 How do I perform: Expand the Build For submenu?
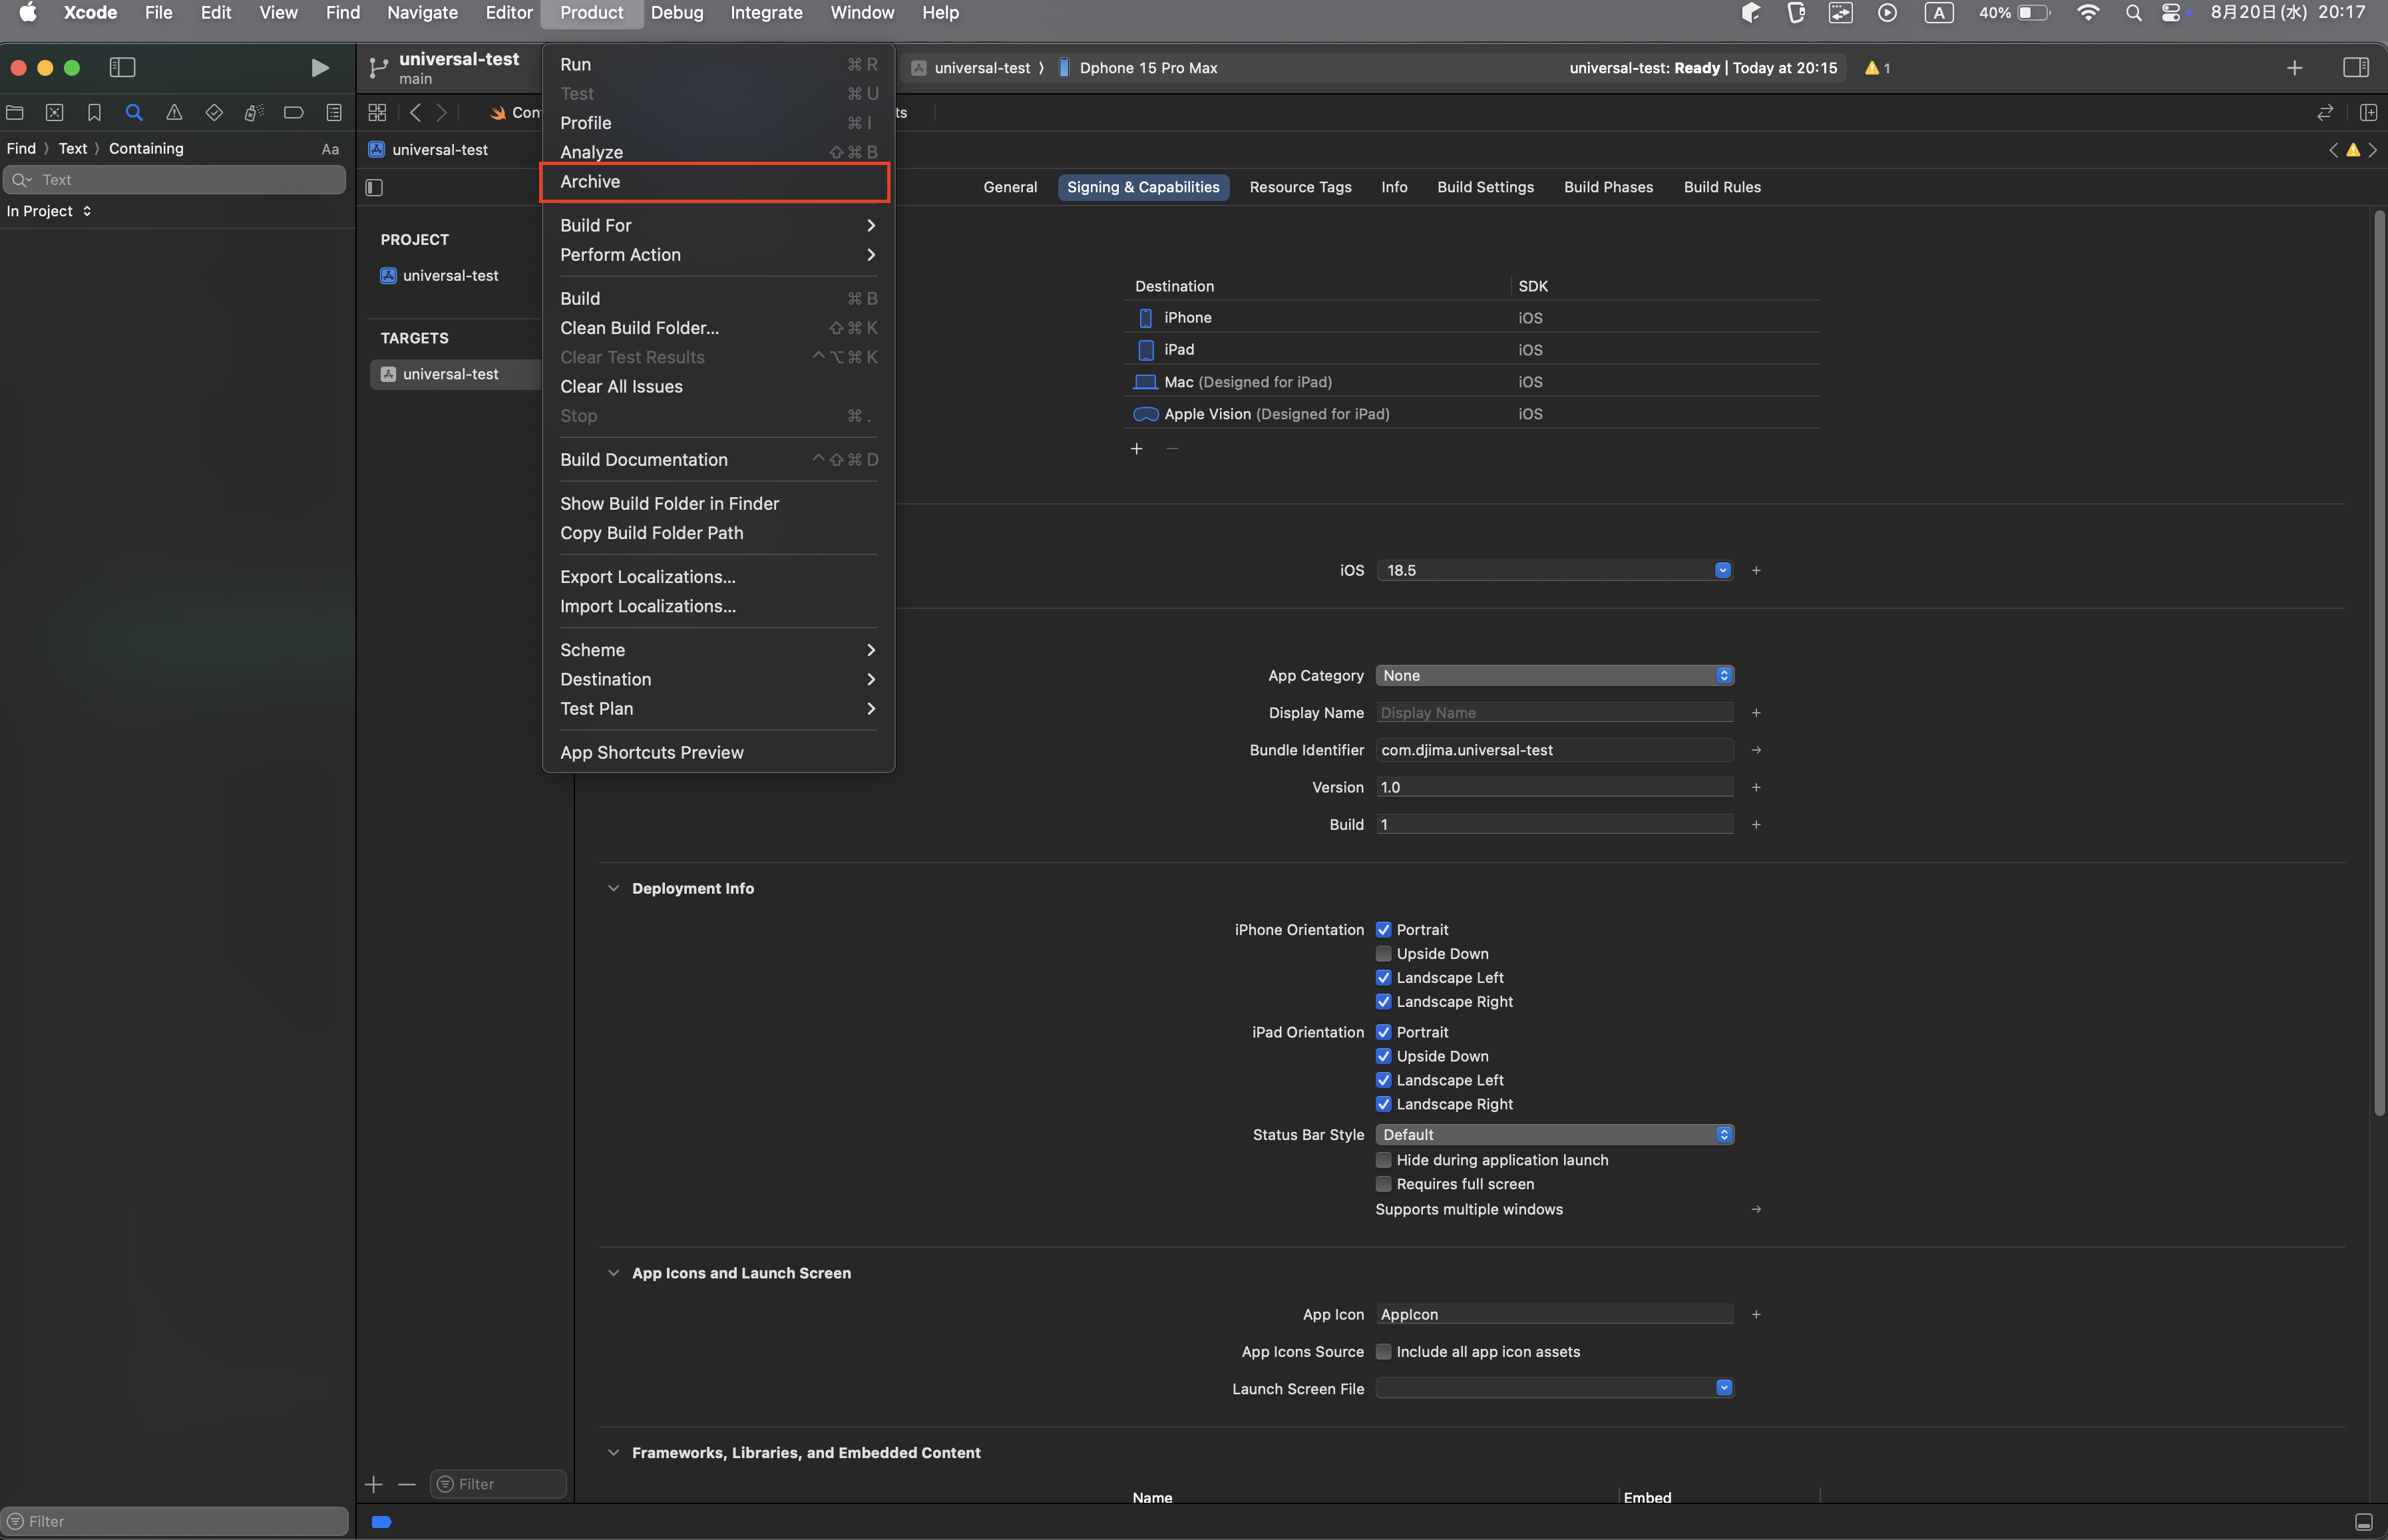717,225
